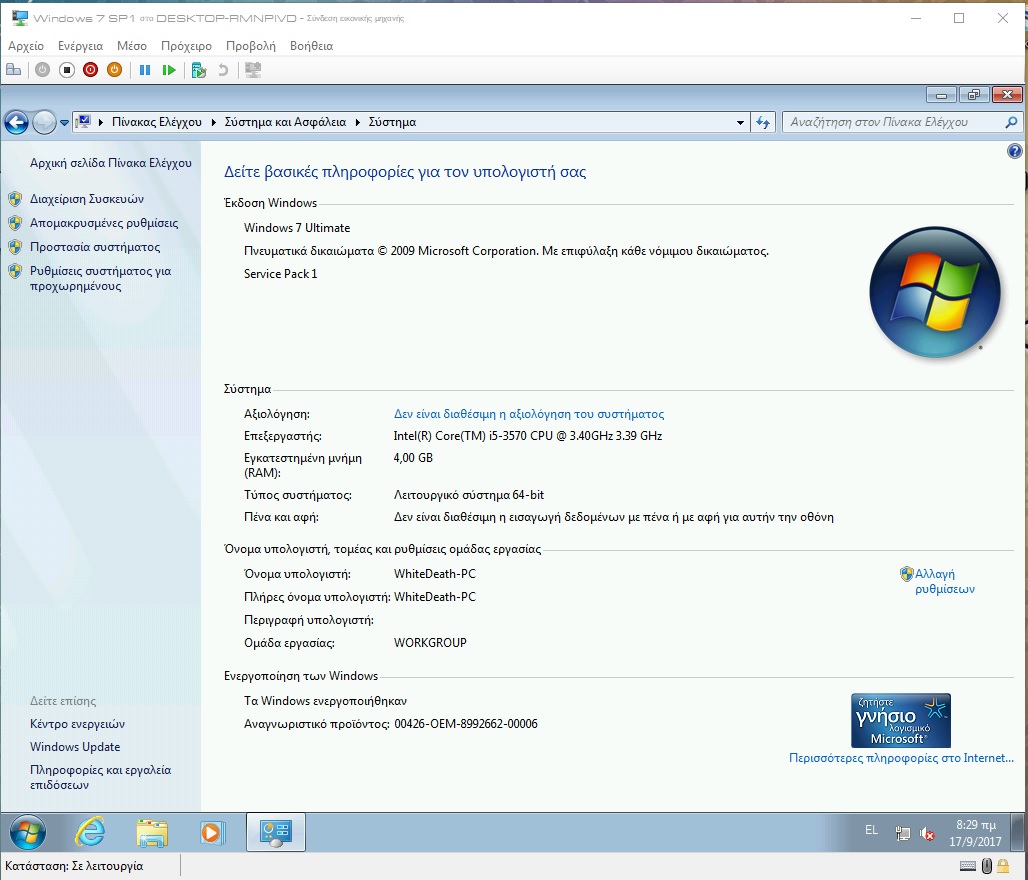Create a checkpoint with toolbar icon

[199, 70]
